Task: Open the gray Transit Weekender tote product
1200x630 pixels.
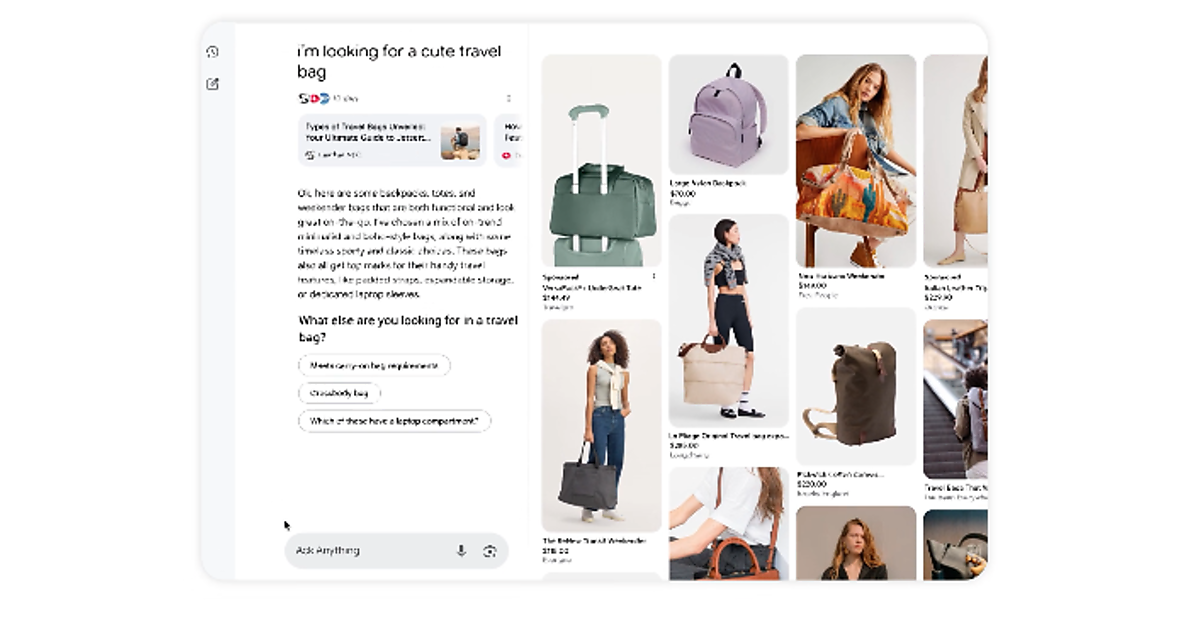Action: (x=601, y=425)
